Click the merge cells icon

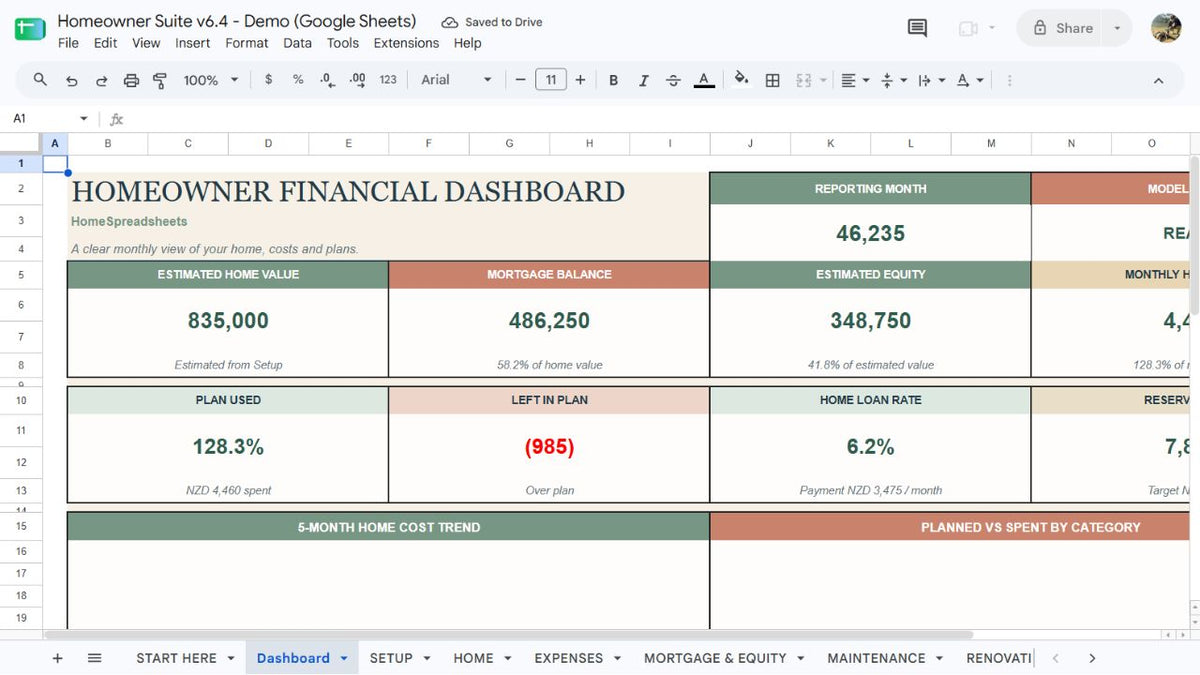[x=803, y=80]
